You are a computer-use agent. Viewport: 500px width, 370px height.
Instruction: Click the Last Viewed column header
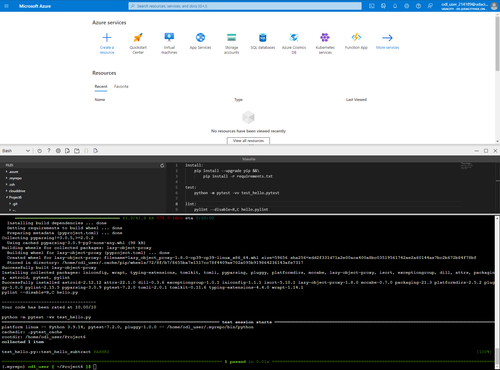tap(356, 100)
